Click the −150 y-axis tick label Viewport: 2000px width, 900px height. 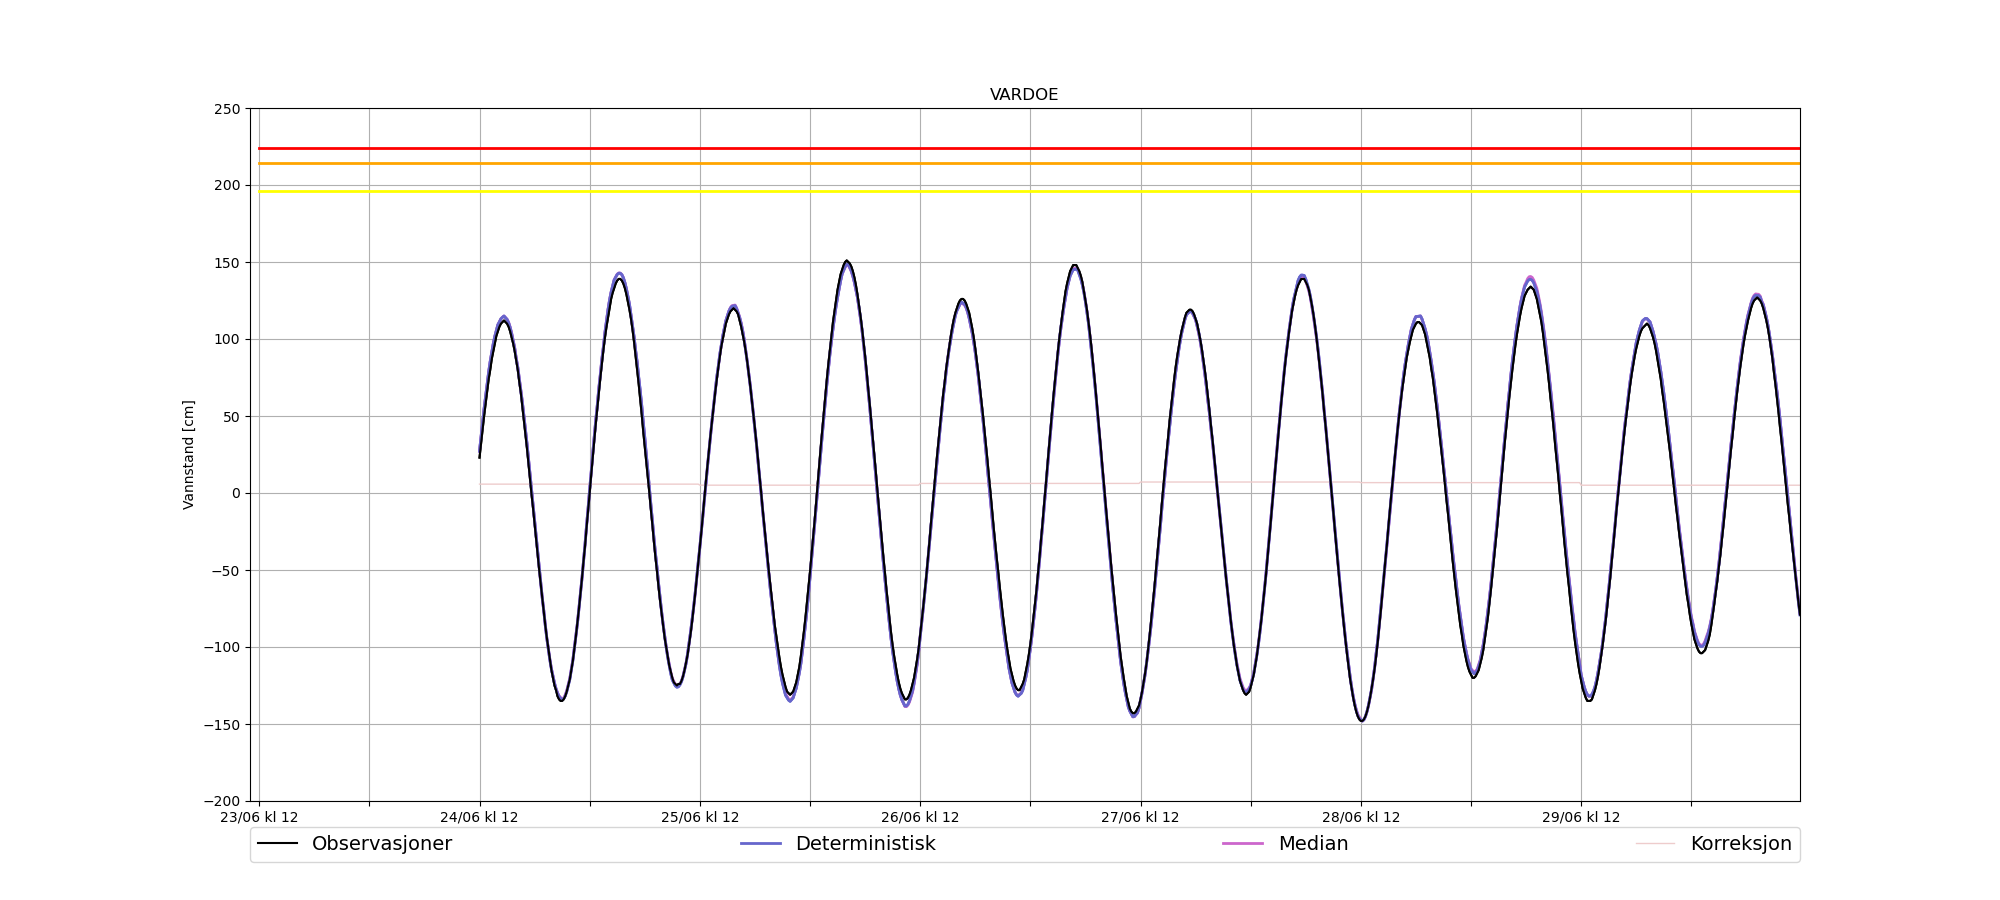pyautogui.click(x=223, y=724)
